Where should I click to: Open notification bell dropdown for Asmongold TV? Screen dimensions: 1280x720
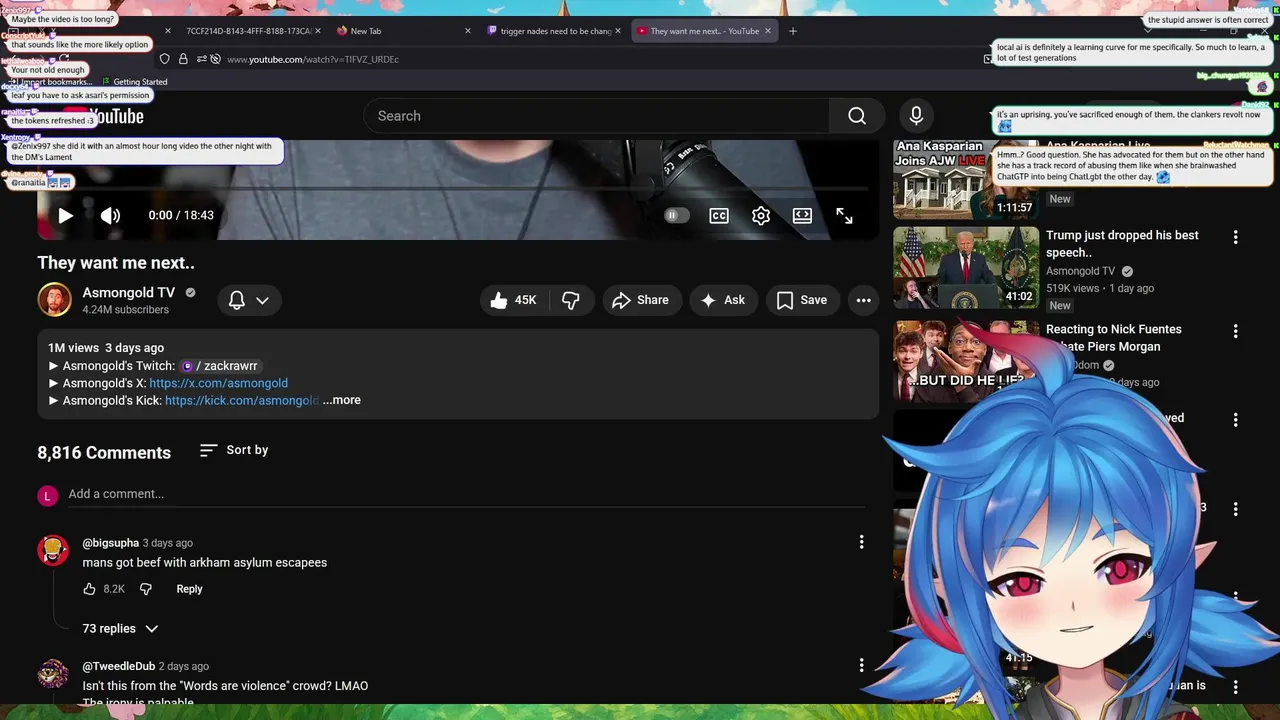point(249,300)
